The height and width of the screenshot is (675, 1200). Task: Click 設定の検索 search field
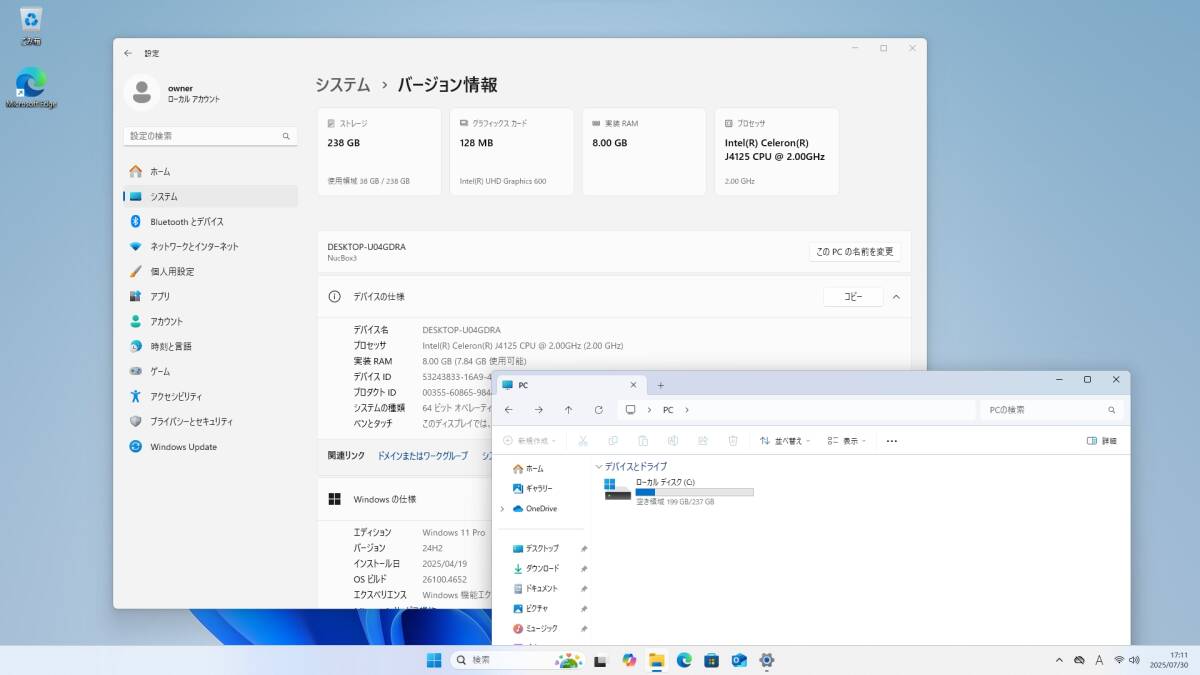click(x=210, y=136)
